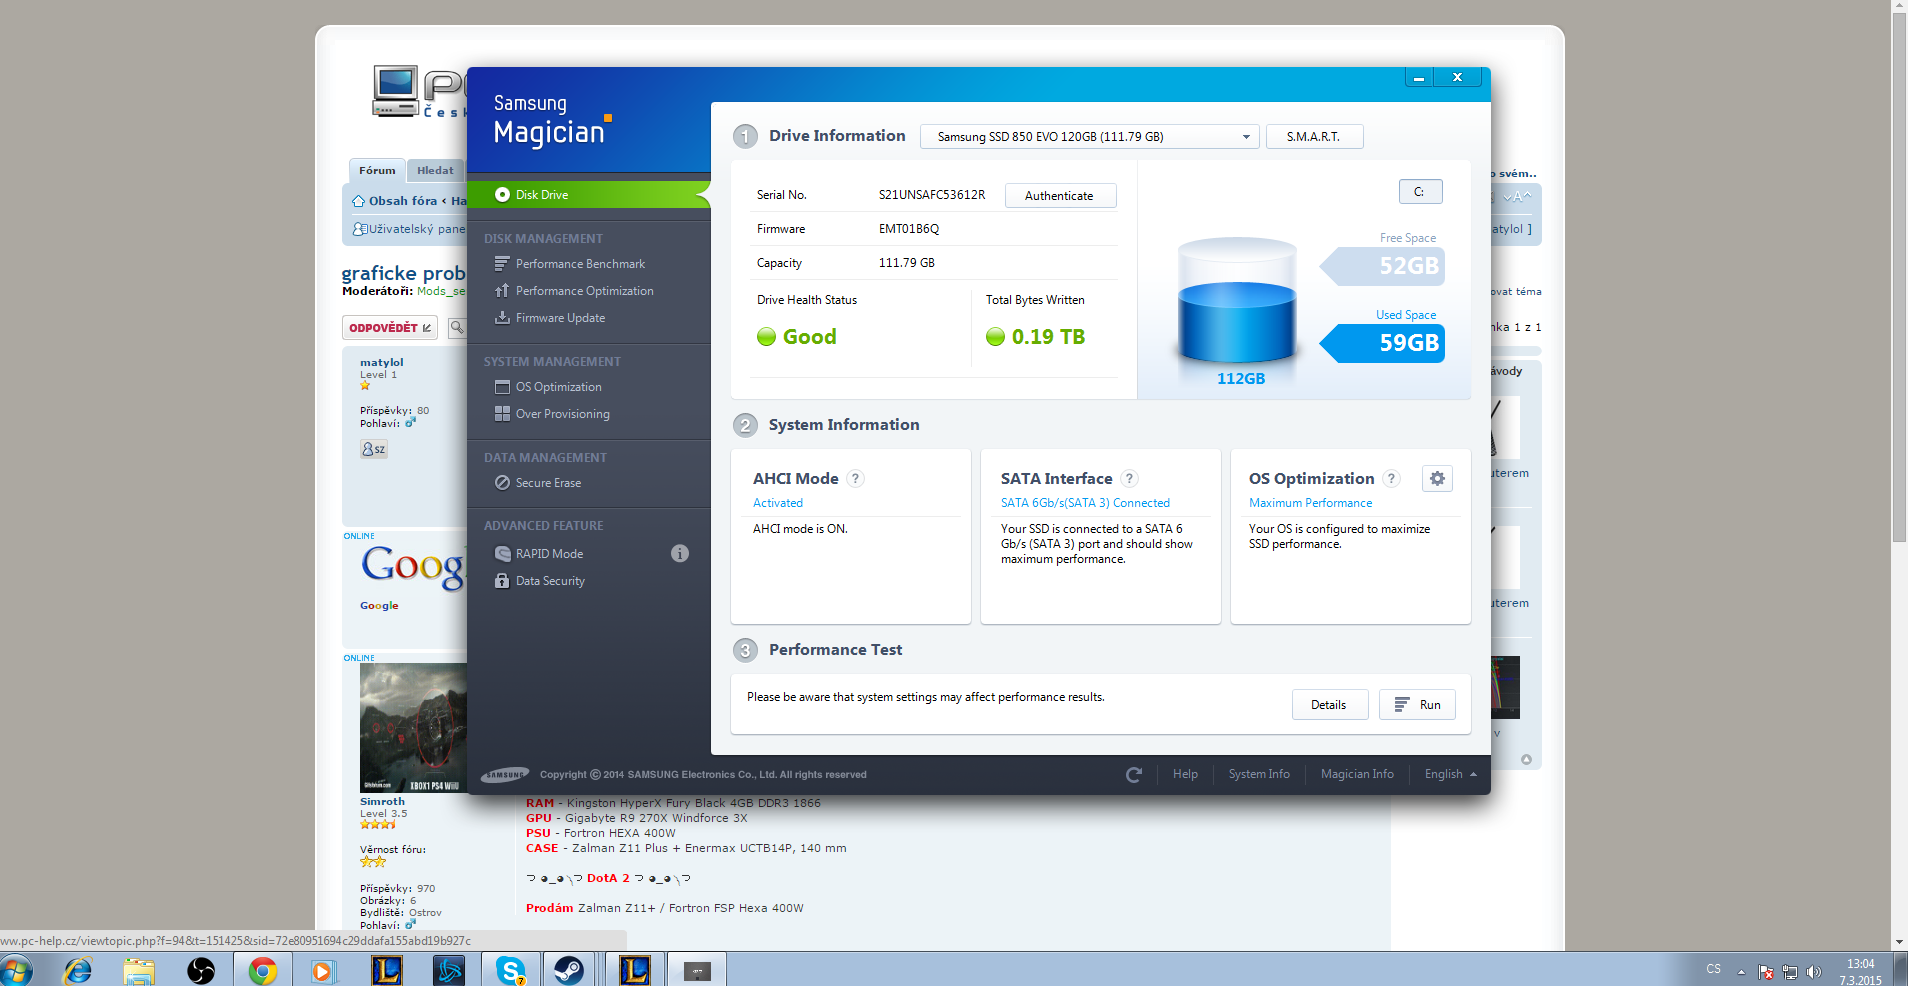The width and height of the screenshot is (1908, 986).
Task: Click browser vertical scrollbar thumb
Action: (x=1899, y=278)
